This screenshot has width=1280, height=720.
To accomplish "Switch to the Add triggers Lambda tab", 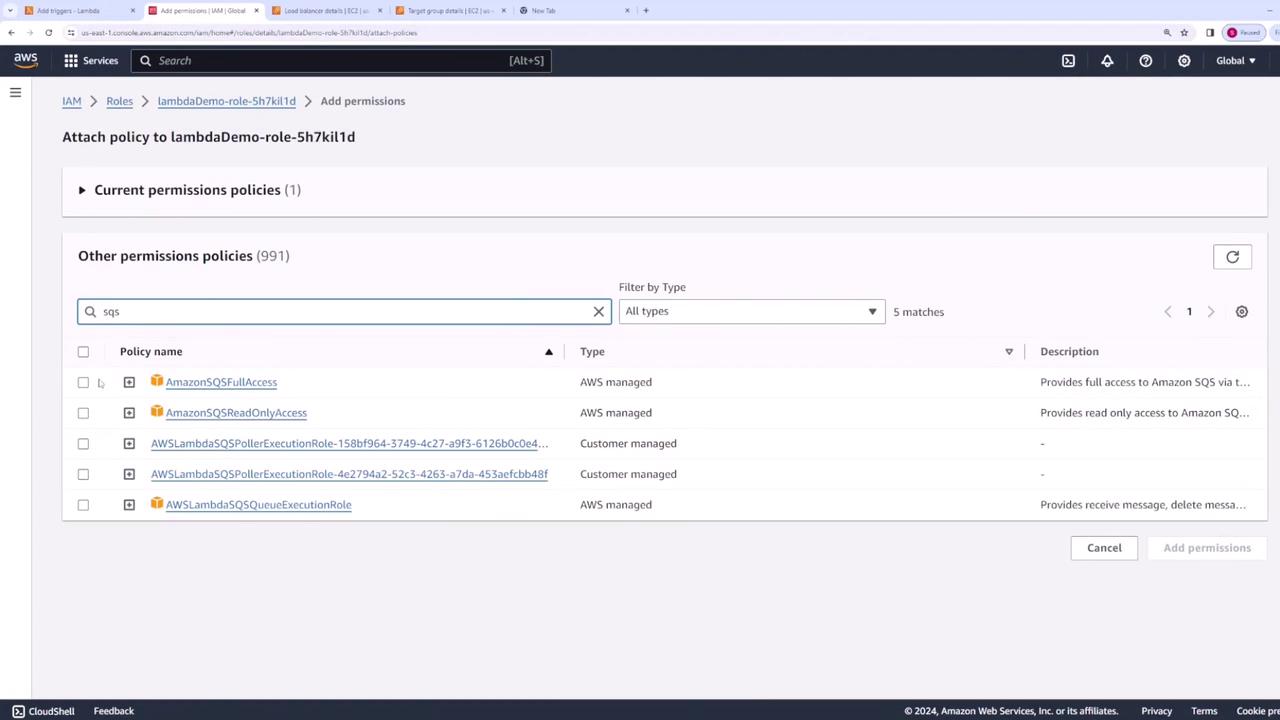I will point(80,11).
